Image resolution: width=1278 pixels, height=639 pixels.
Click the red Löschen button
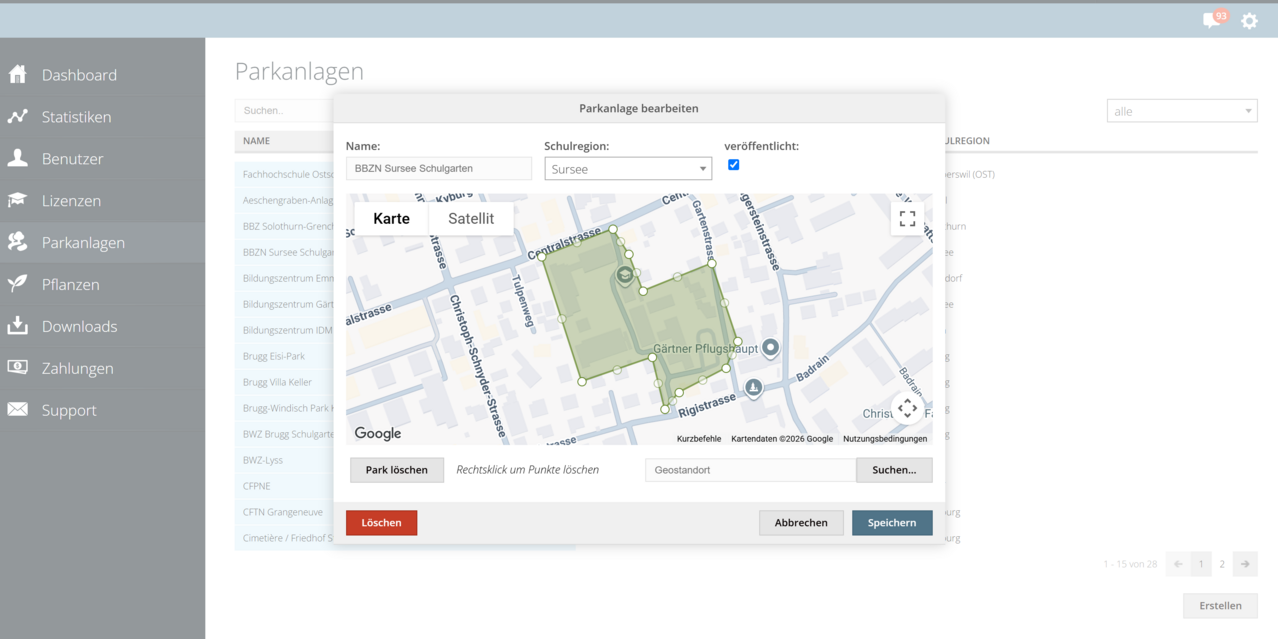(x=381, y=523)
